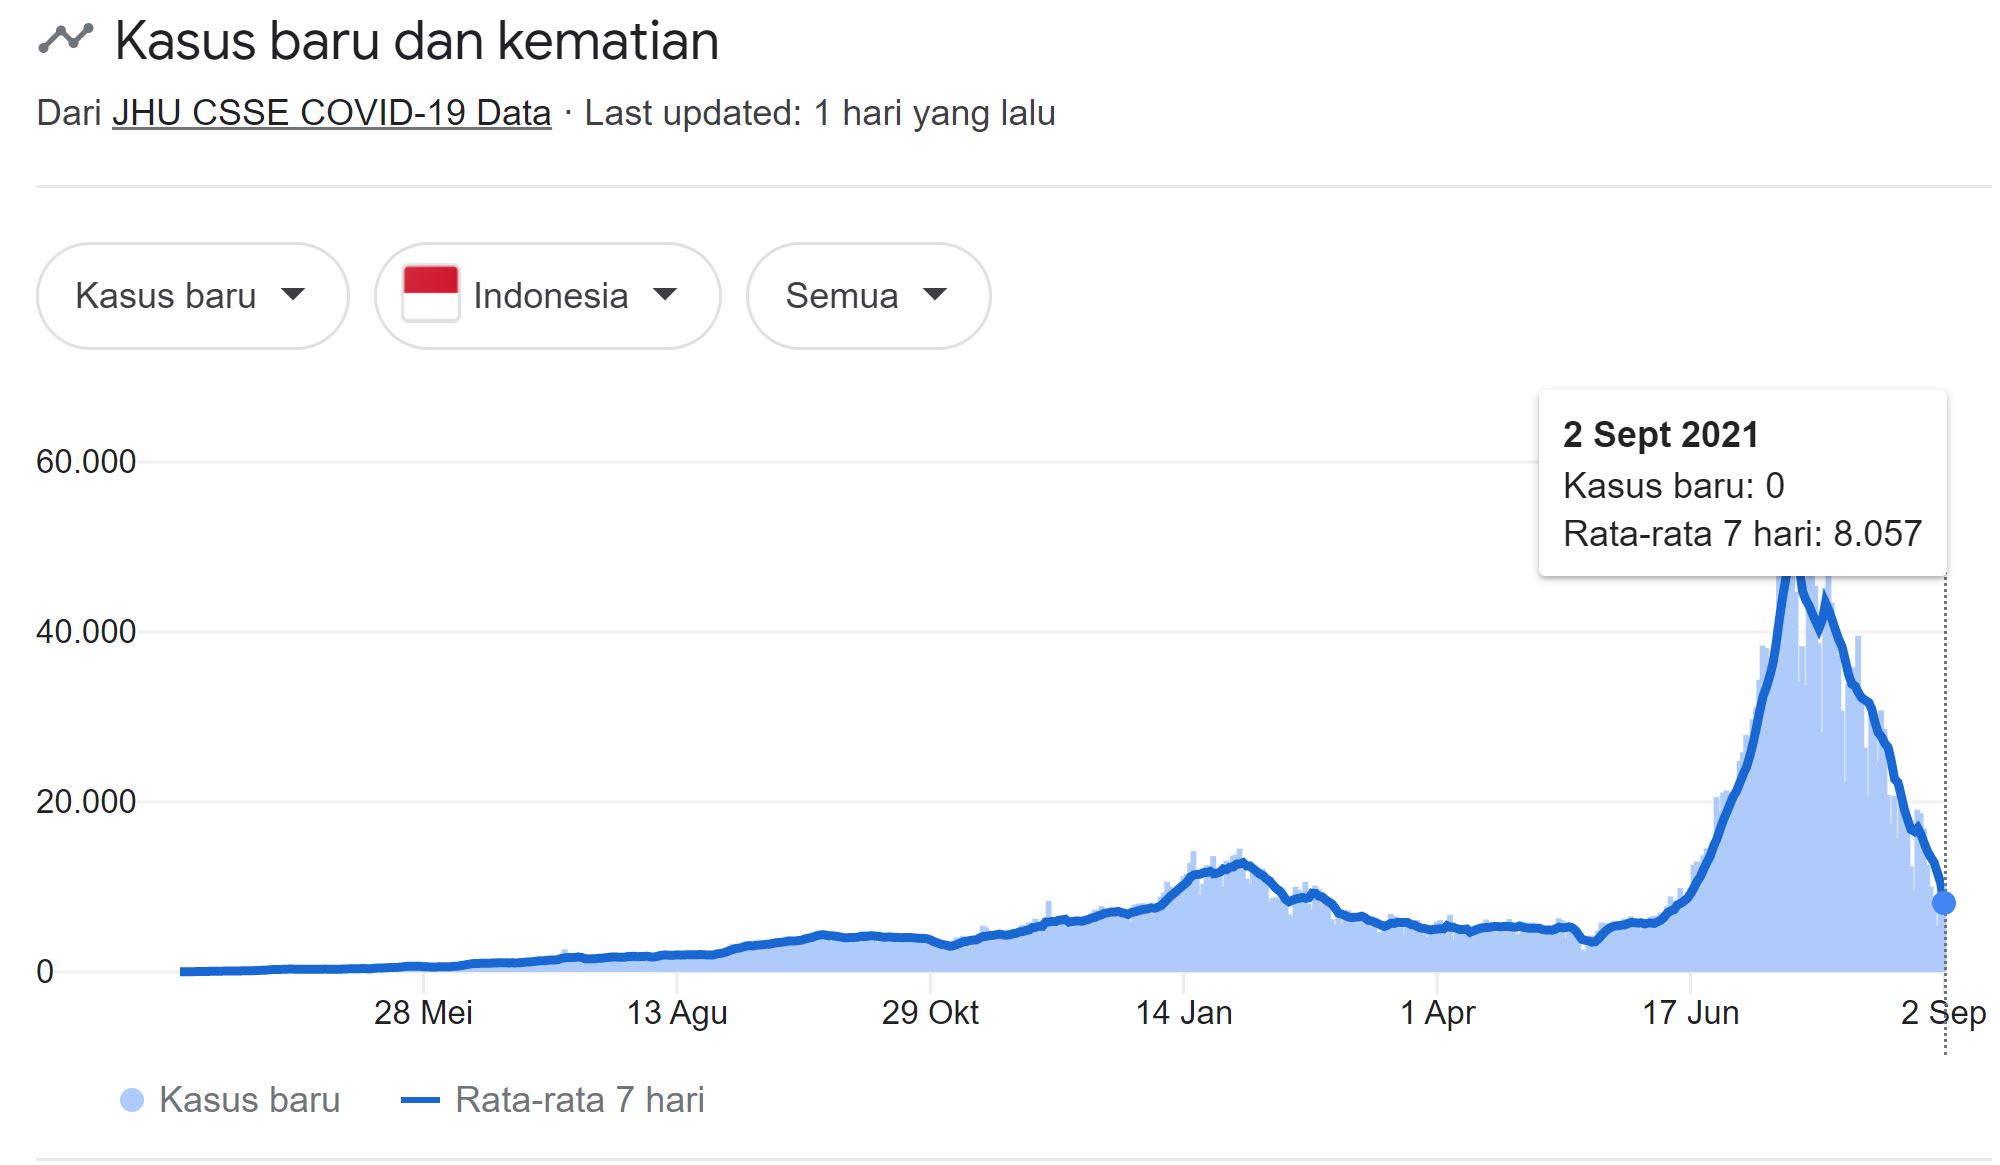Click the Rata-rata 7 hari legend line

[x=420, y=1100]
